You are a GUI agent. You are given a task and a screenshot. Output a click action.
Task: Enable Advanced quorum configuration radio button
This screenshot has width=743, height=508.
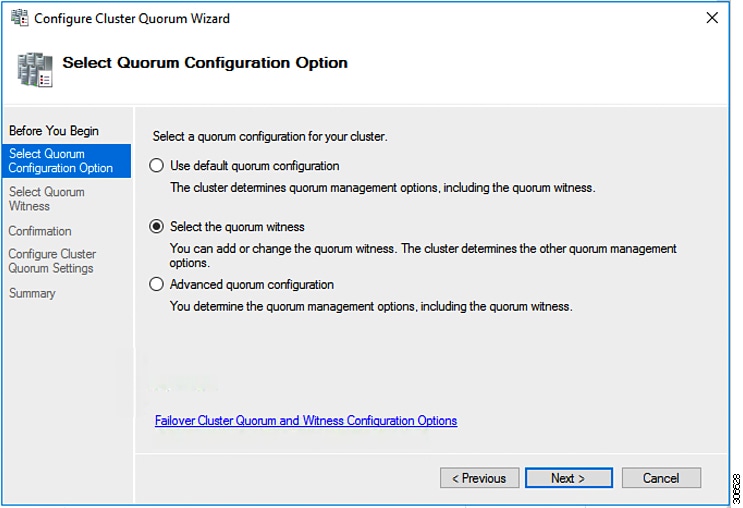156,285
